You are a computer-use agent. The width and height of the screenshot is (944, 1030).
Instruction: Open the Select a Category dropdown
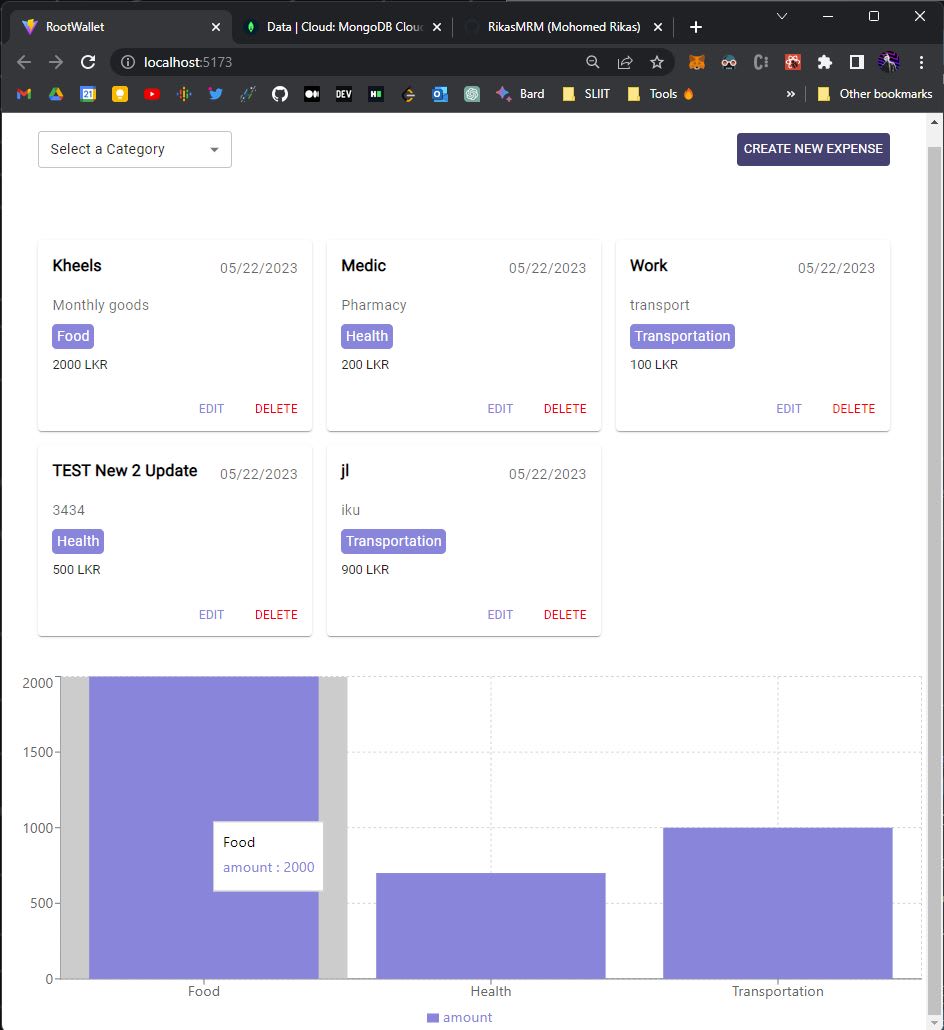click(x=135, y=149)
